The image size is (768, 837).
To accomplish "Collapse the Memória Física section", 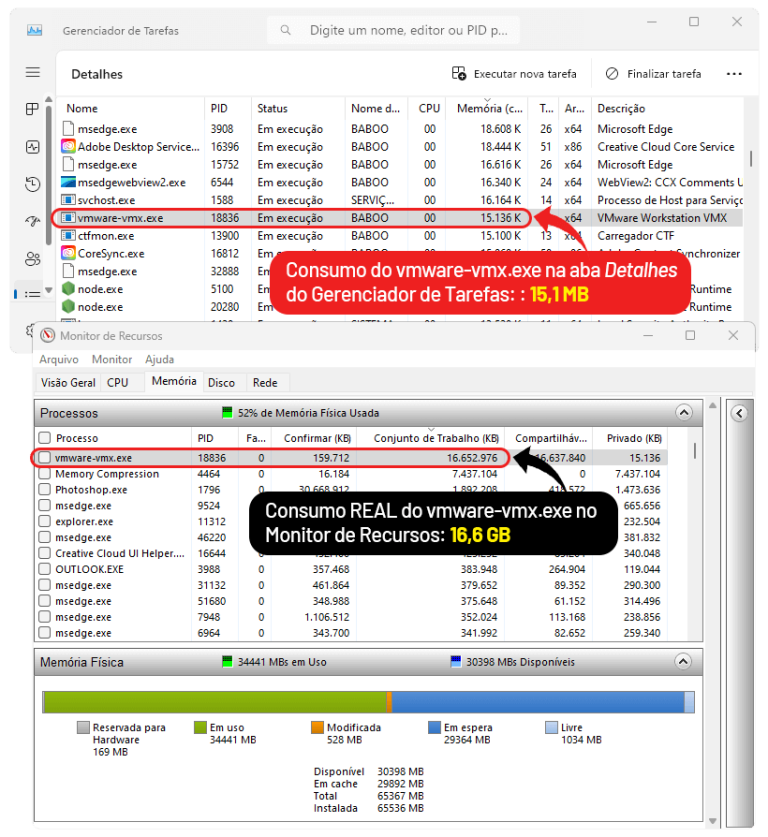I will point(684,661).
